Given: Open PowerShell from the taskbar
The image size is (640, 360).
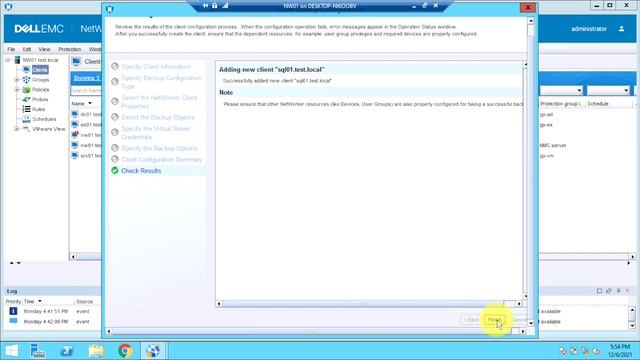Looking at the screenshot, I should (67, 351).
